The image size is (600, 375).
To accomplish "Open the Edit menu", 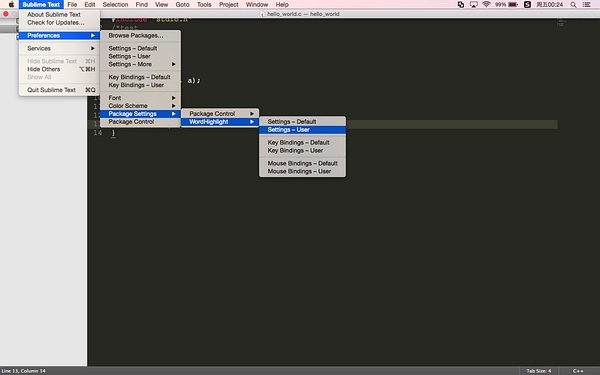I will pyautogui.click(x=90, y=5).
